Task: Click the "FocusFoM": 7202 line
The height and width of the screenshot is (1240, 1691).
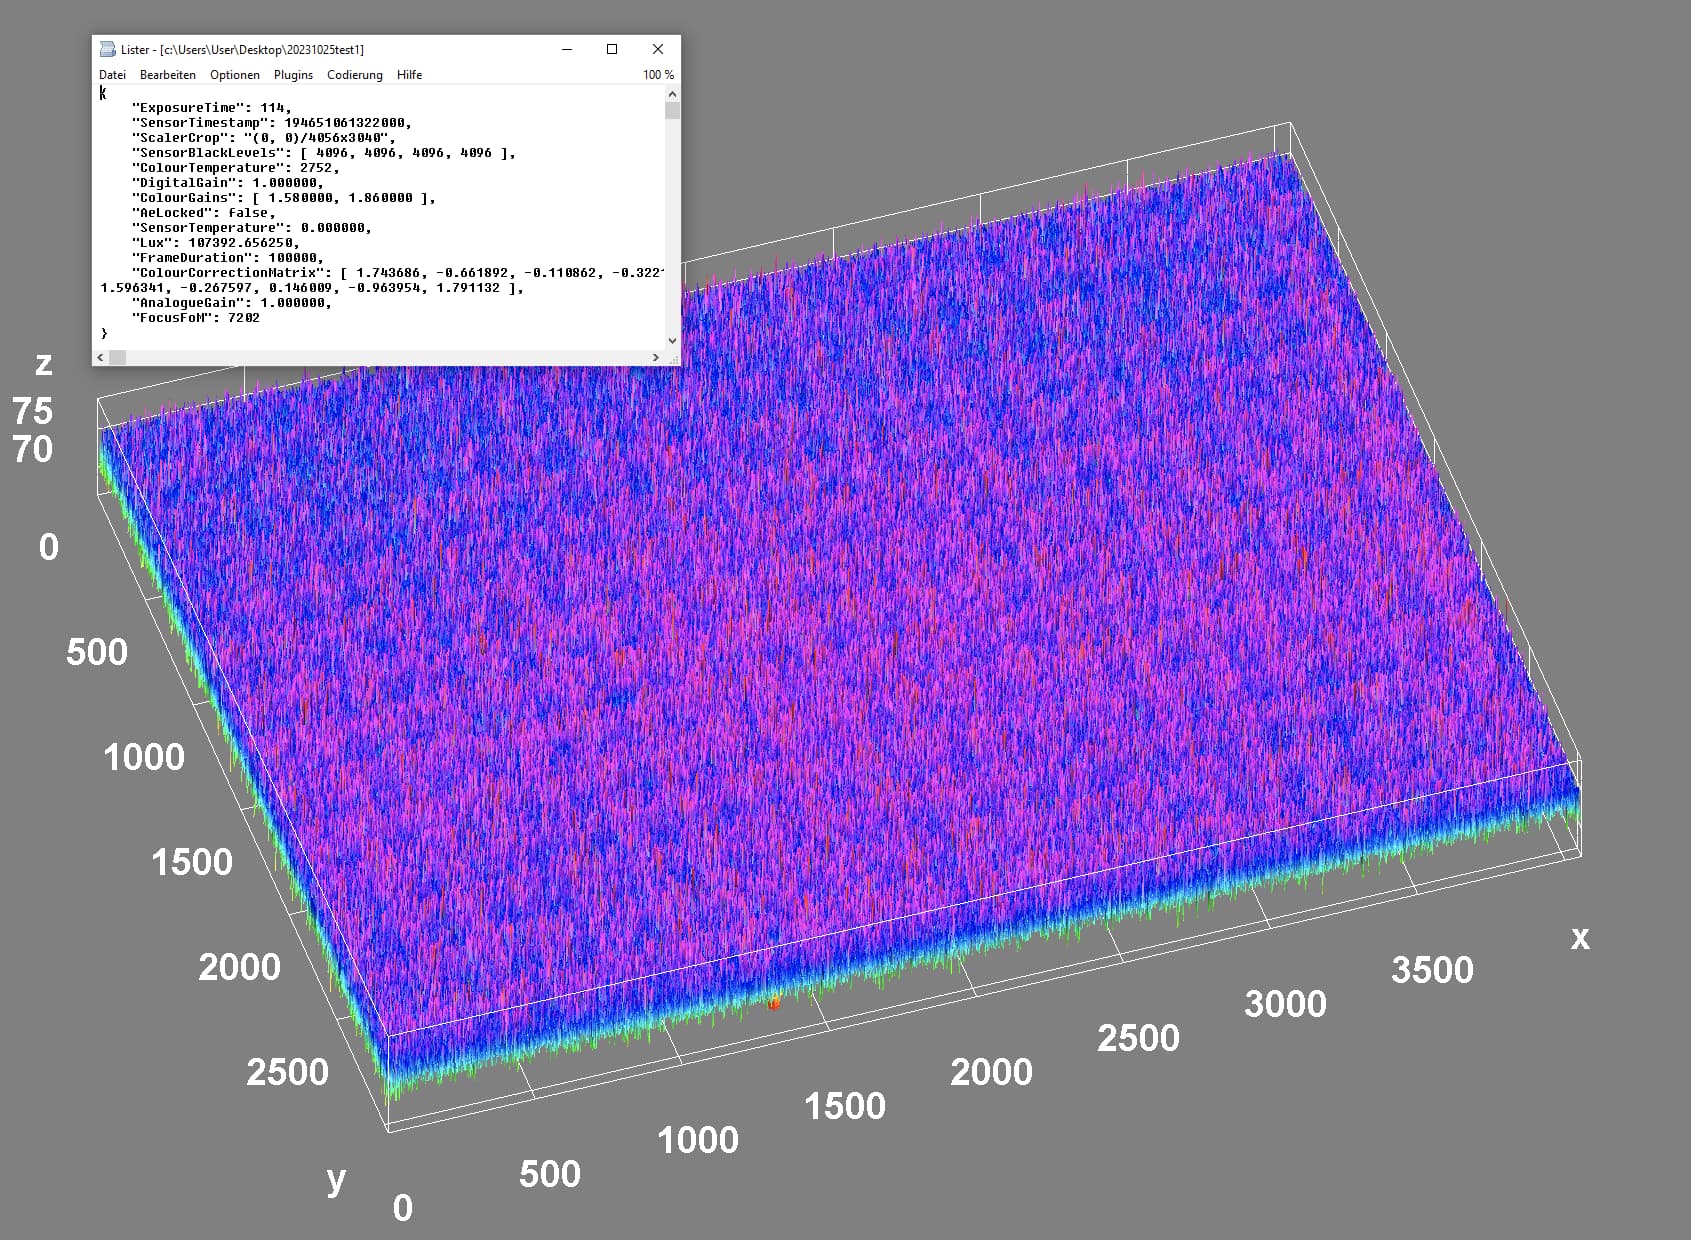Action: pyautogui.click(x=196, y=318)
